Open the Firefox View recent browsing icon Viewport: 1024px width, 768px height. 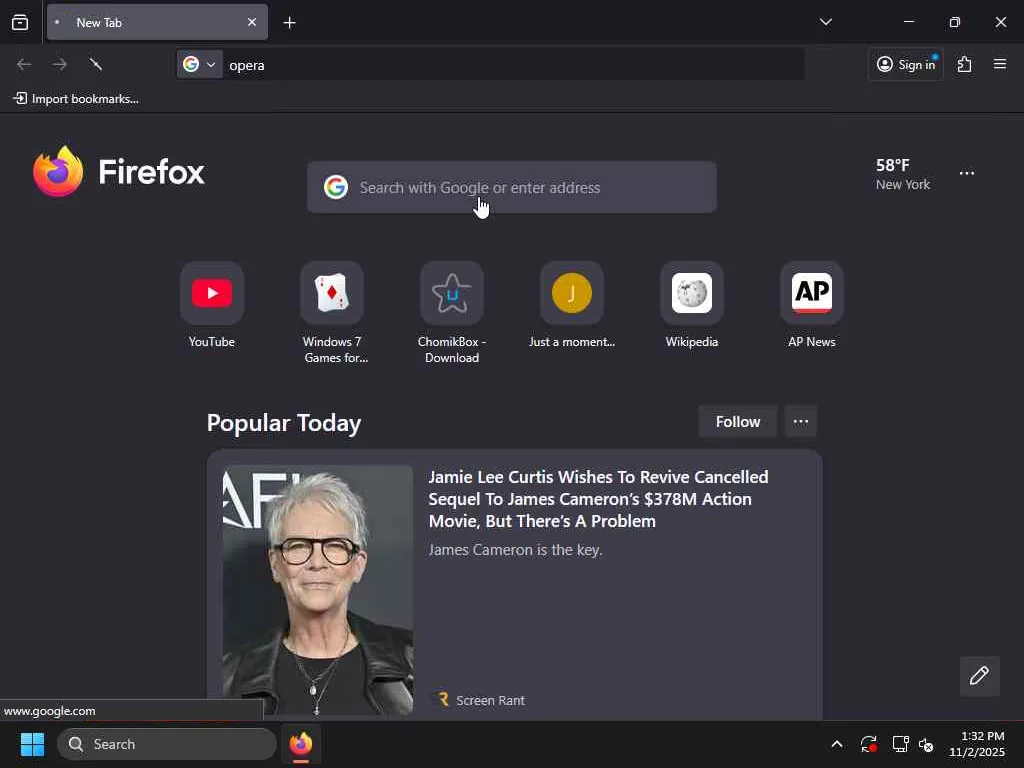[x=20, y=22]
